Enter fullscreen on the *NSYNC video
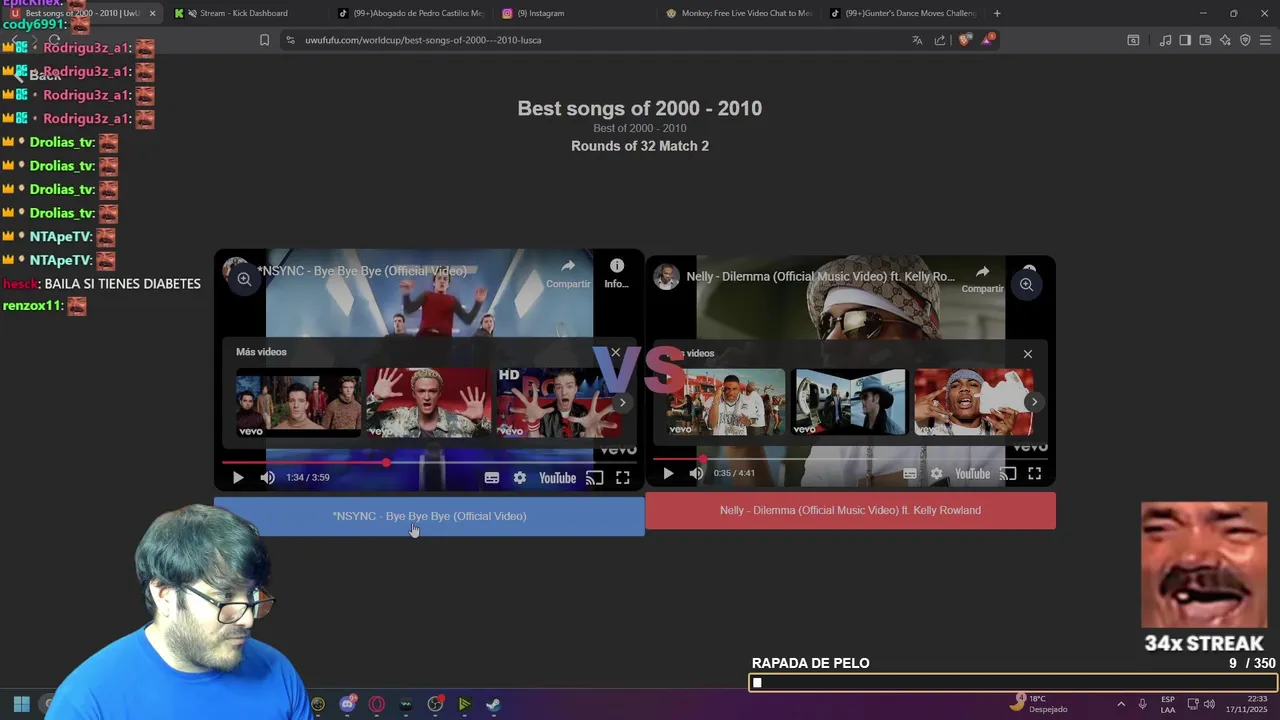Viewport: 1280px width, 720px height. click(622, 478)
